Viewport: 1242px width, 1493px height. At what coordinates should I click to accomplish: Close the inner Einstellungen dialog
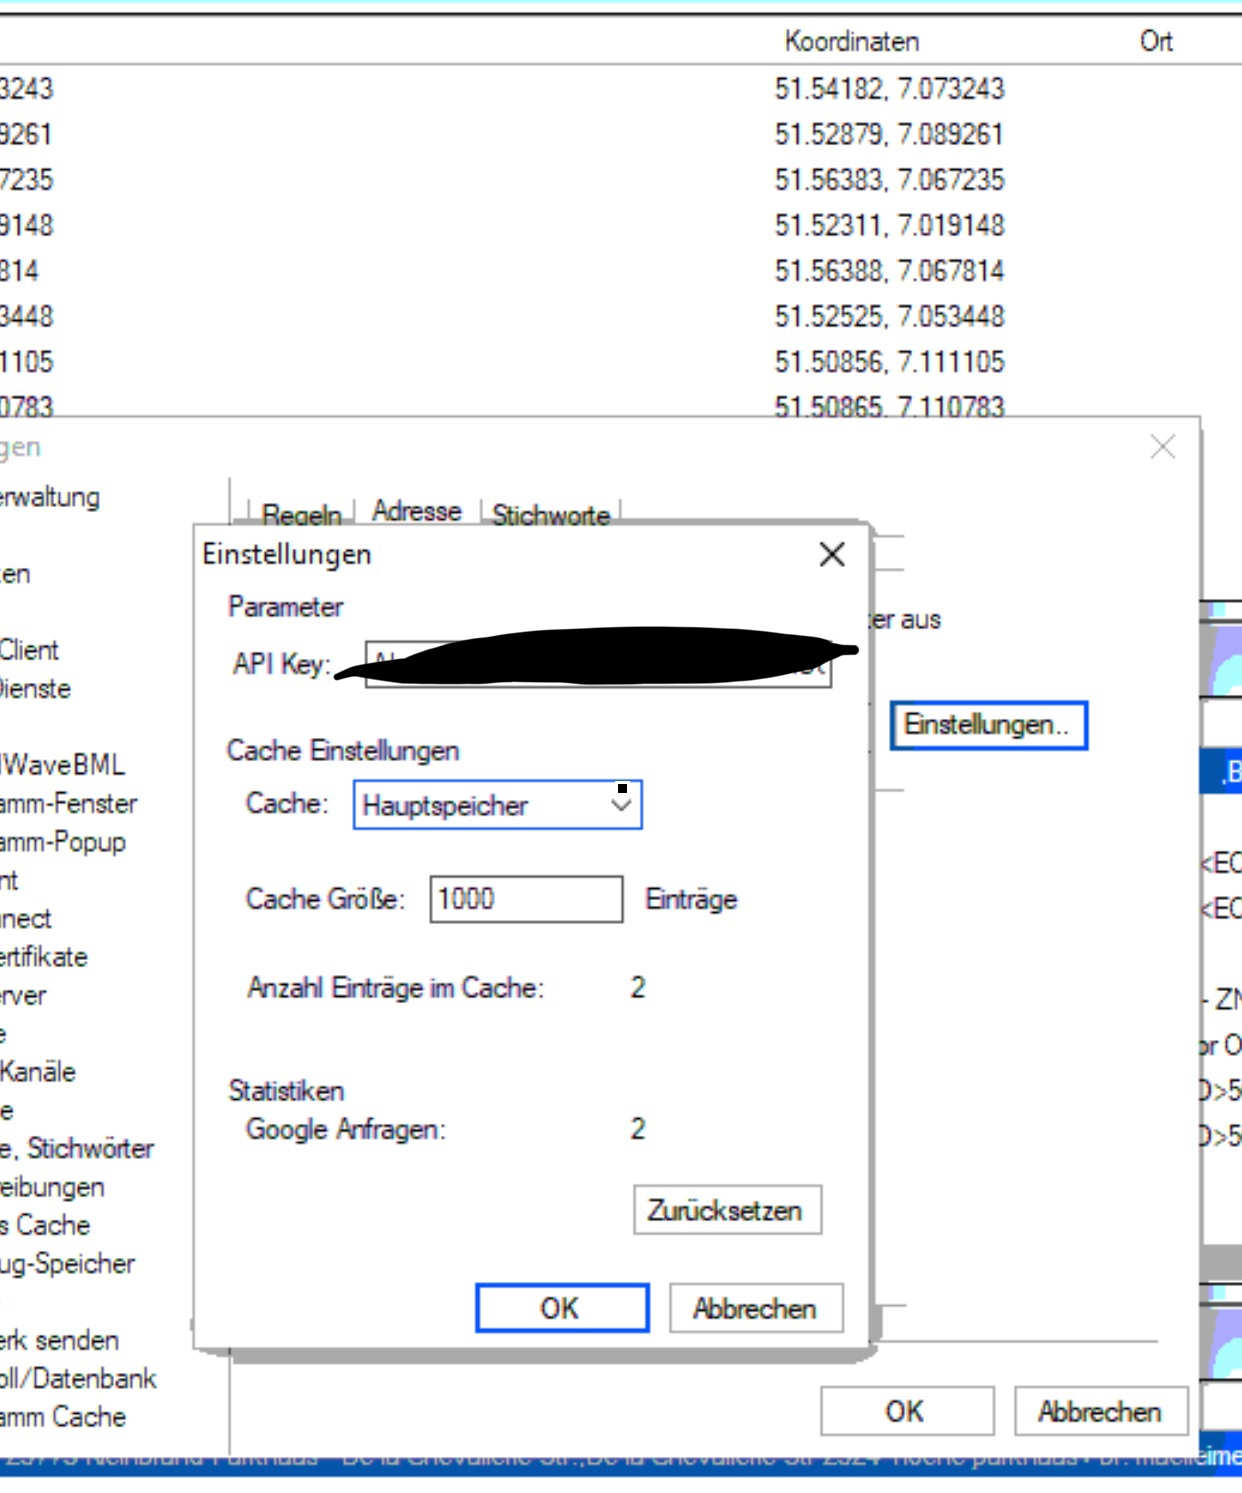[831, 555]
